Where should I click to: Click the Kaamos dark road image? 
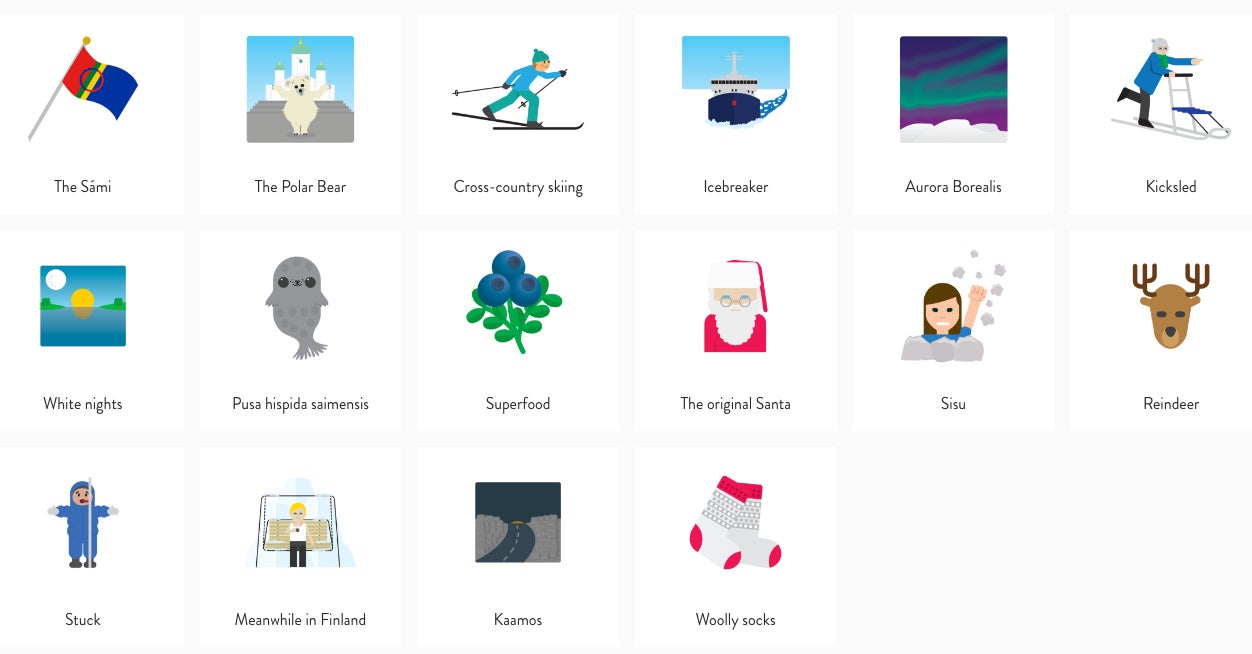click(x=518, y=522)
